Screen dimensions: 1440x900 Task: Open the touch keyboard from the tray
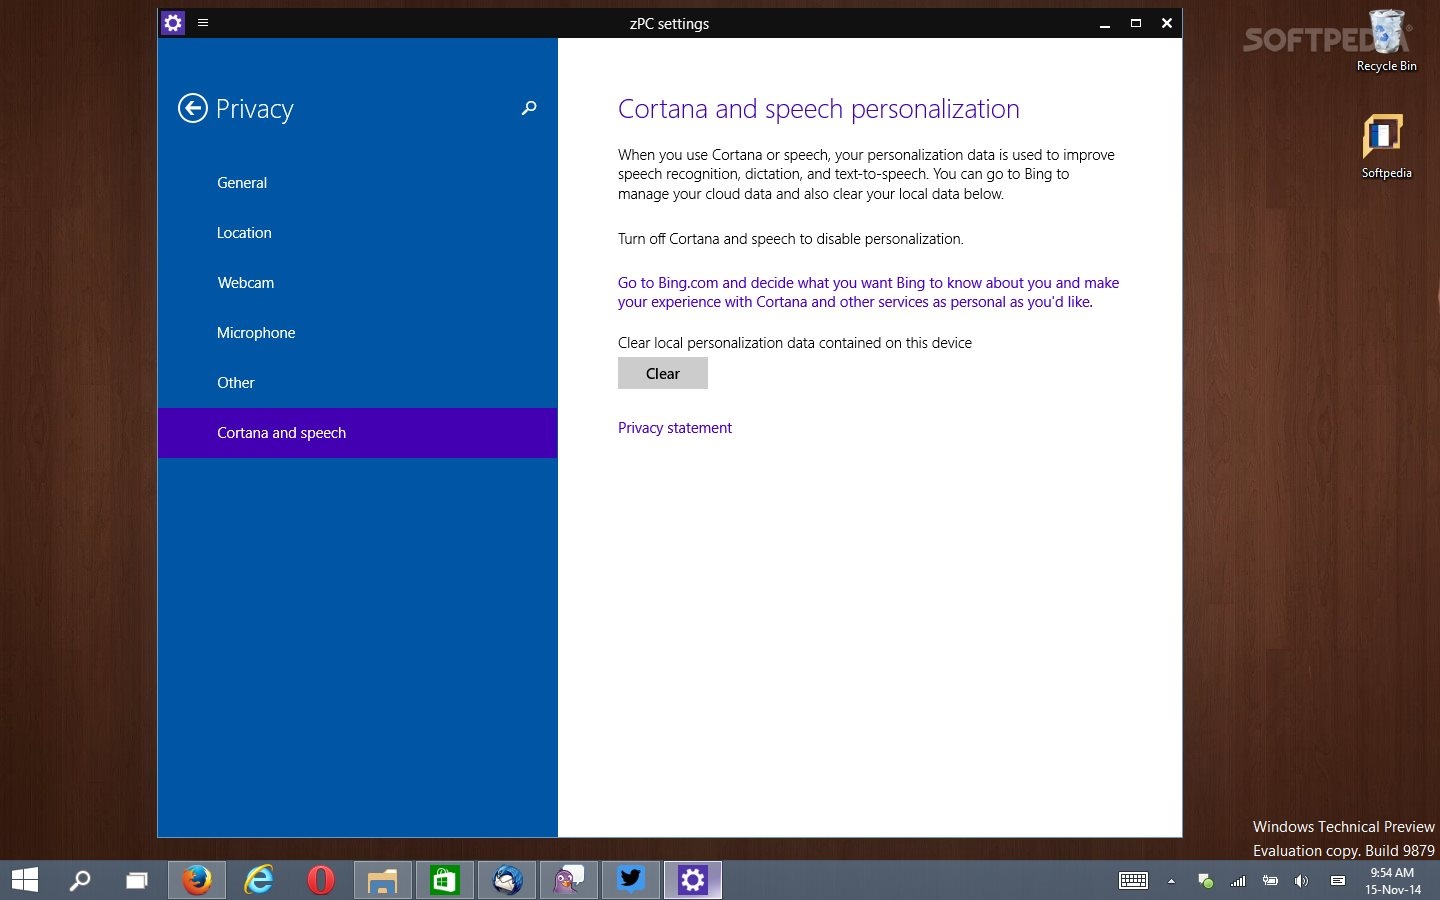1133,881
